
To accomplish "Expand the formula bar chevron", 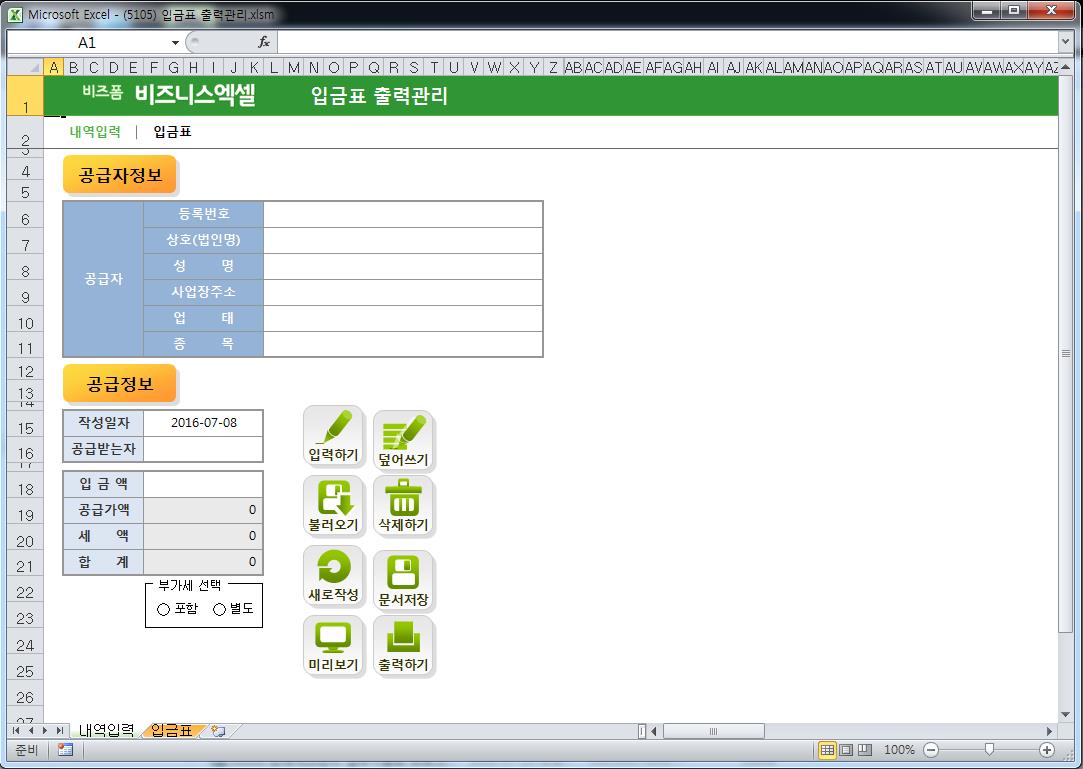I will coord(1065,42).
